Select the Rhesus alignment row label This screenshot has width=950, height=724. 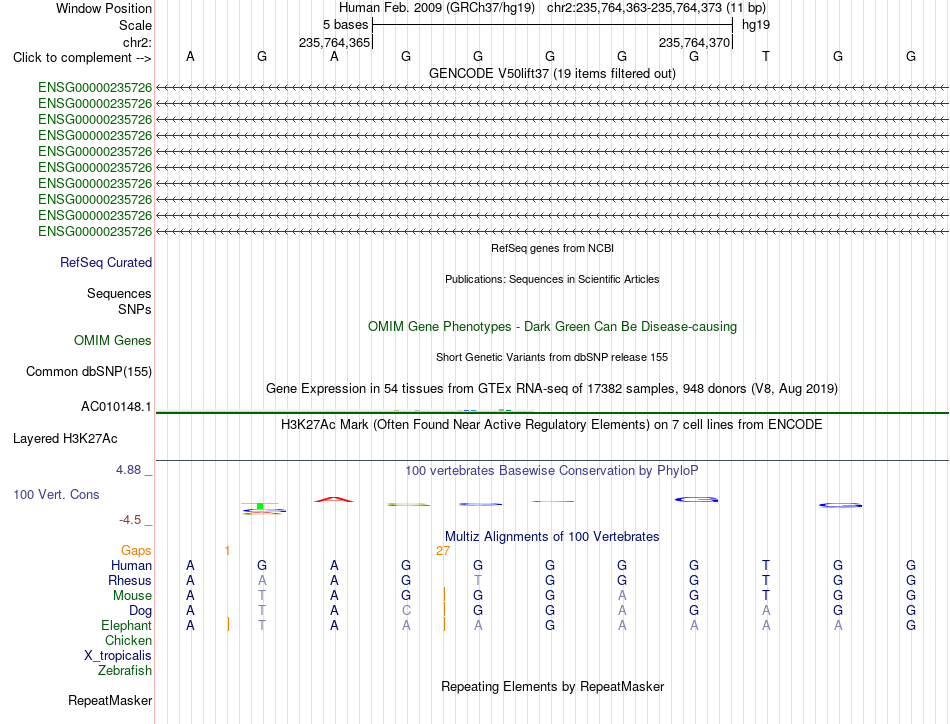pyautogui.click(x=130, y=580)
